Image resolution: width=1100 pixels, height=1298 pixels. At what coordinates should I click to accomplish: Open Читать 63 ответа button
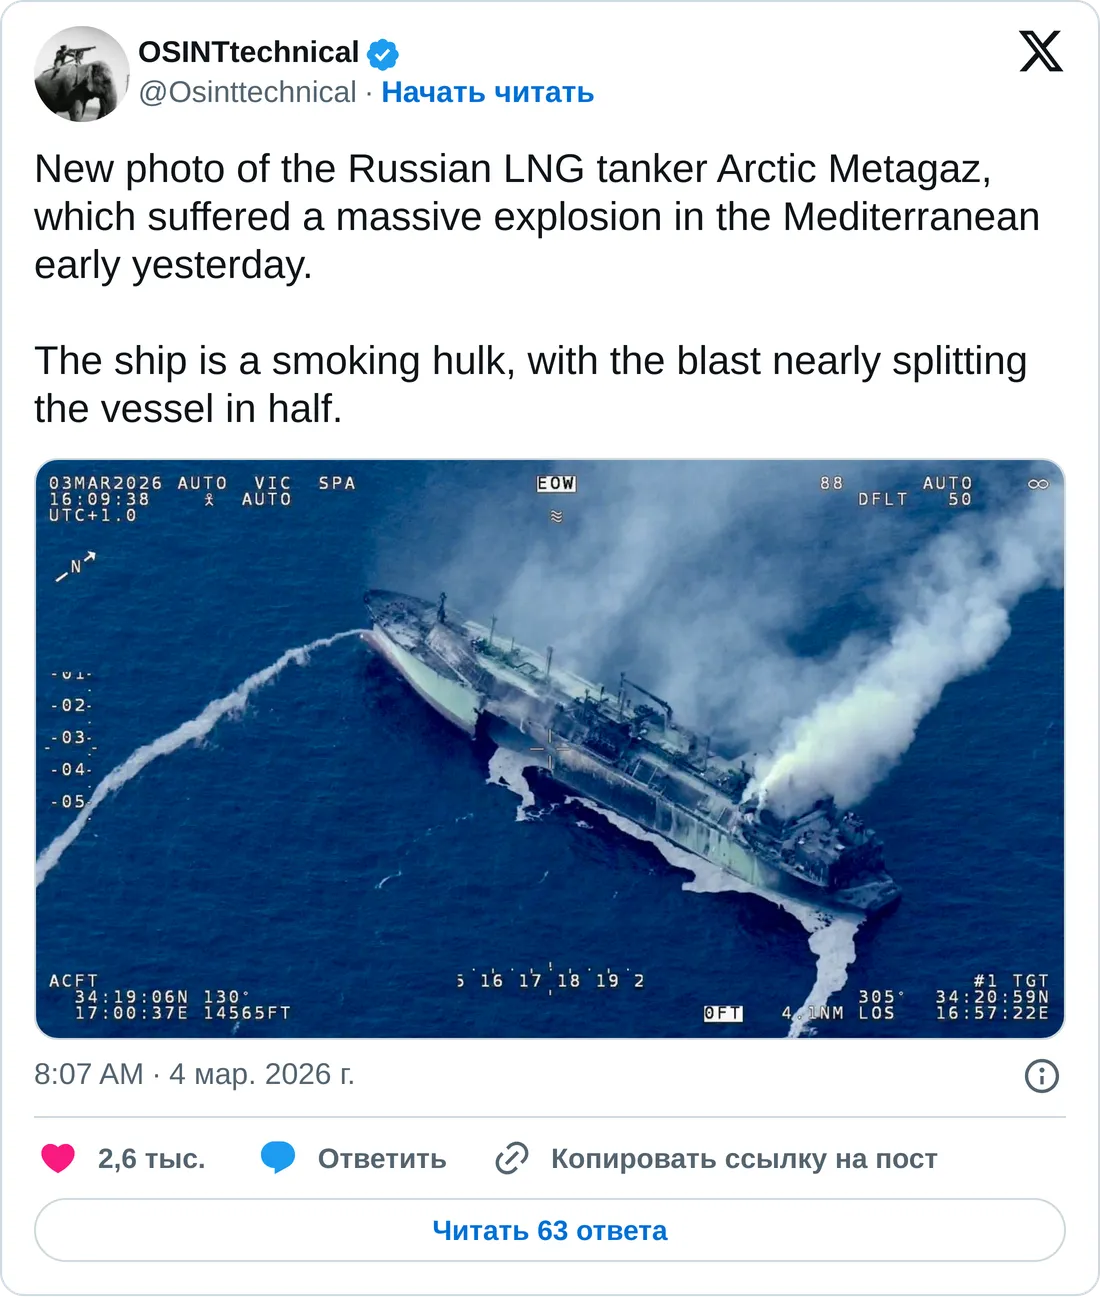coord(550,1230)
